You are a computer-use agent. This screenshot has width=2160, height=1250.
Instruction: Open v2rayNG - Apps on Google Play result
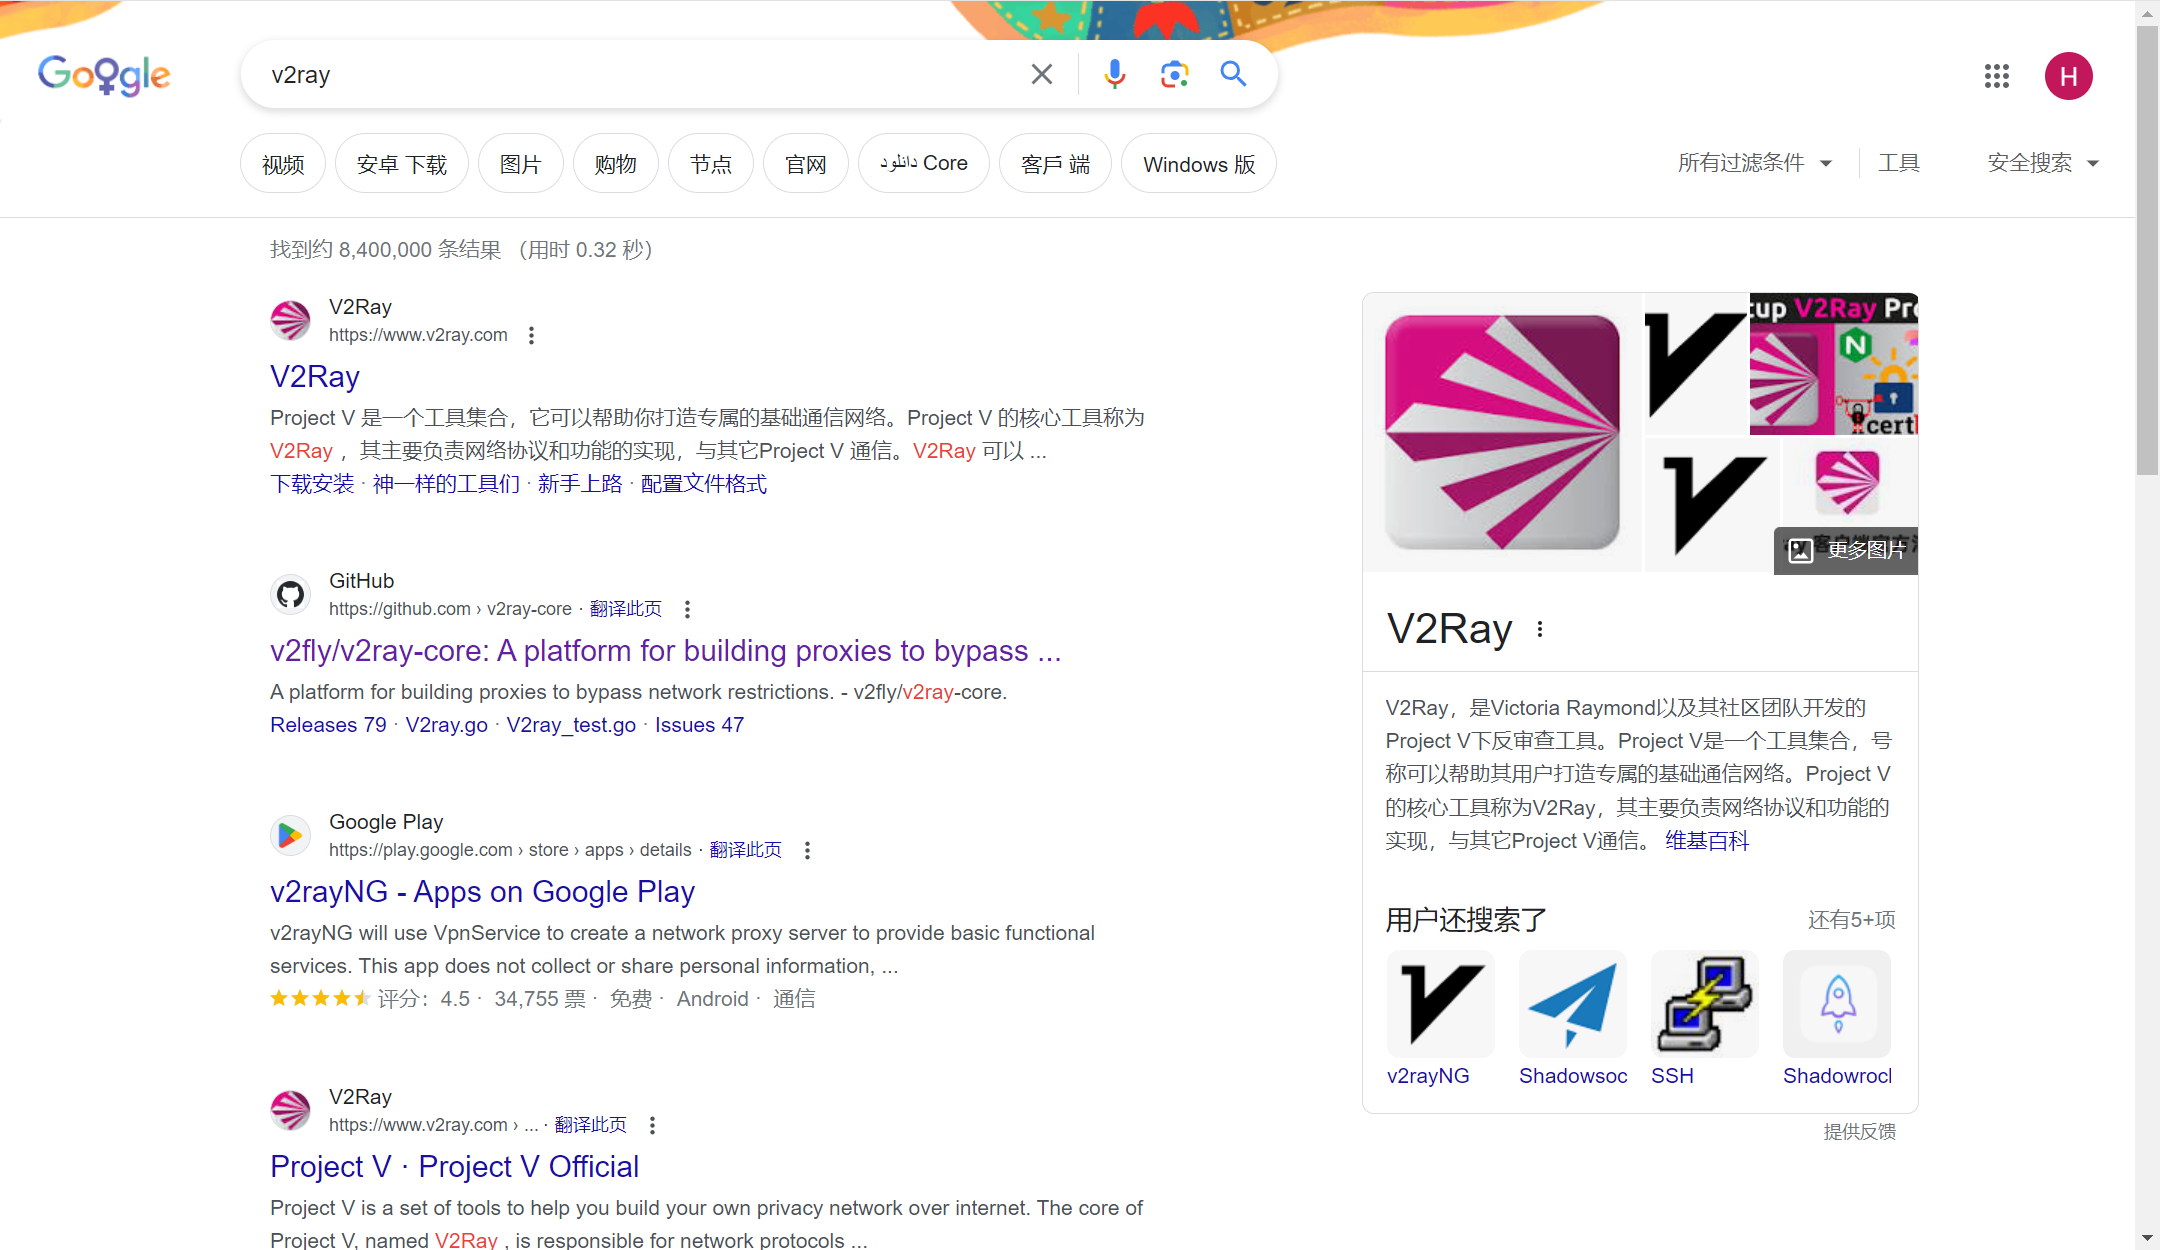click(x=483, y=892)
